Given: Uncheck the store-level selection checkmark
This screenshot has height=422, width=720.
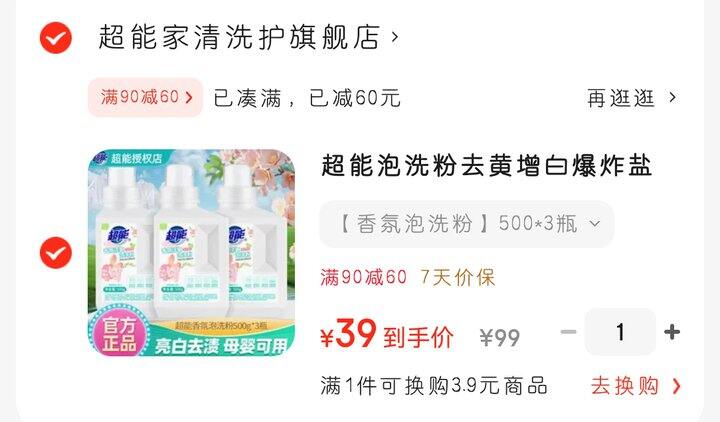Looking at the screenshot, I should pyautogui.click(x=56, y=38).
